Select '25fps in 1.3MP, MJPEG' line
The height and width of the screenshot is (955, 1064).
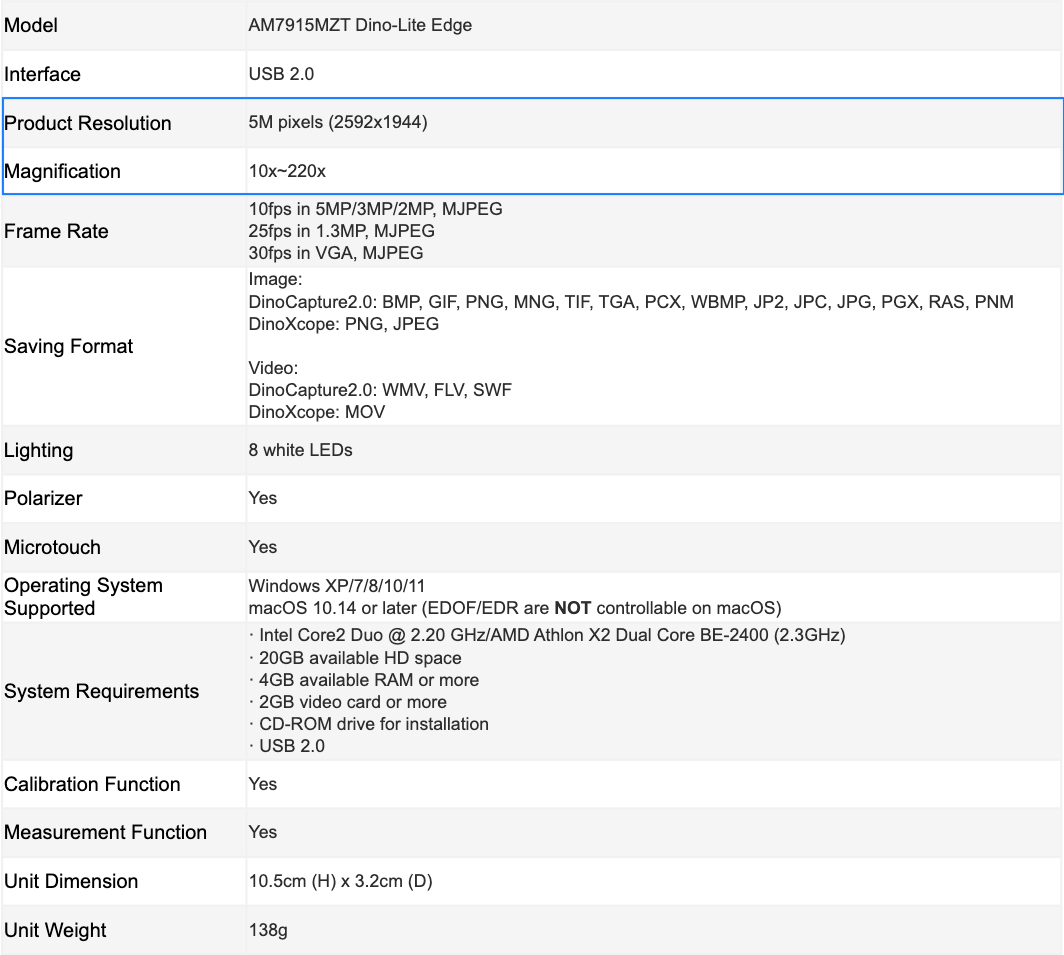click(x=341, y=231)
